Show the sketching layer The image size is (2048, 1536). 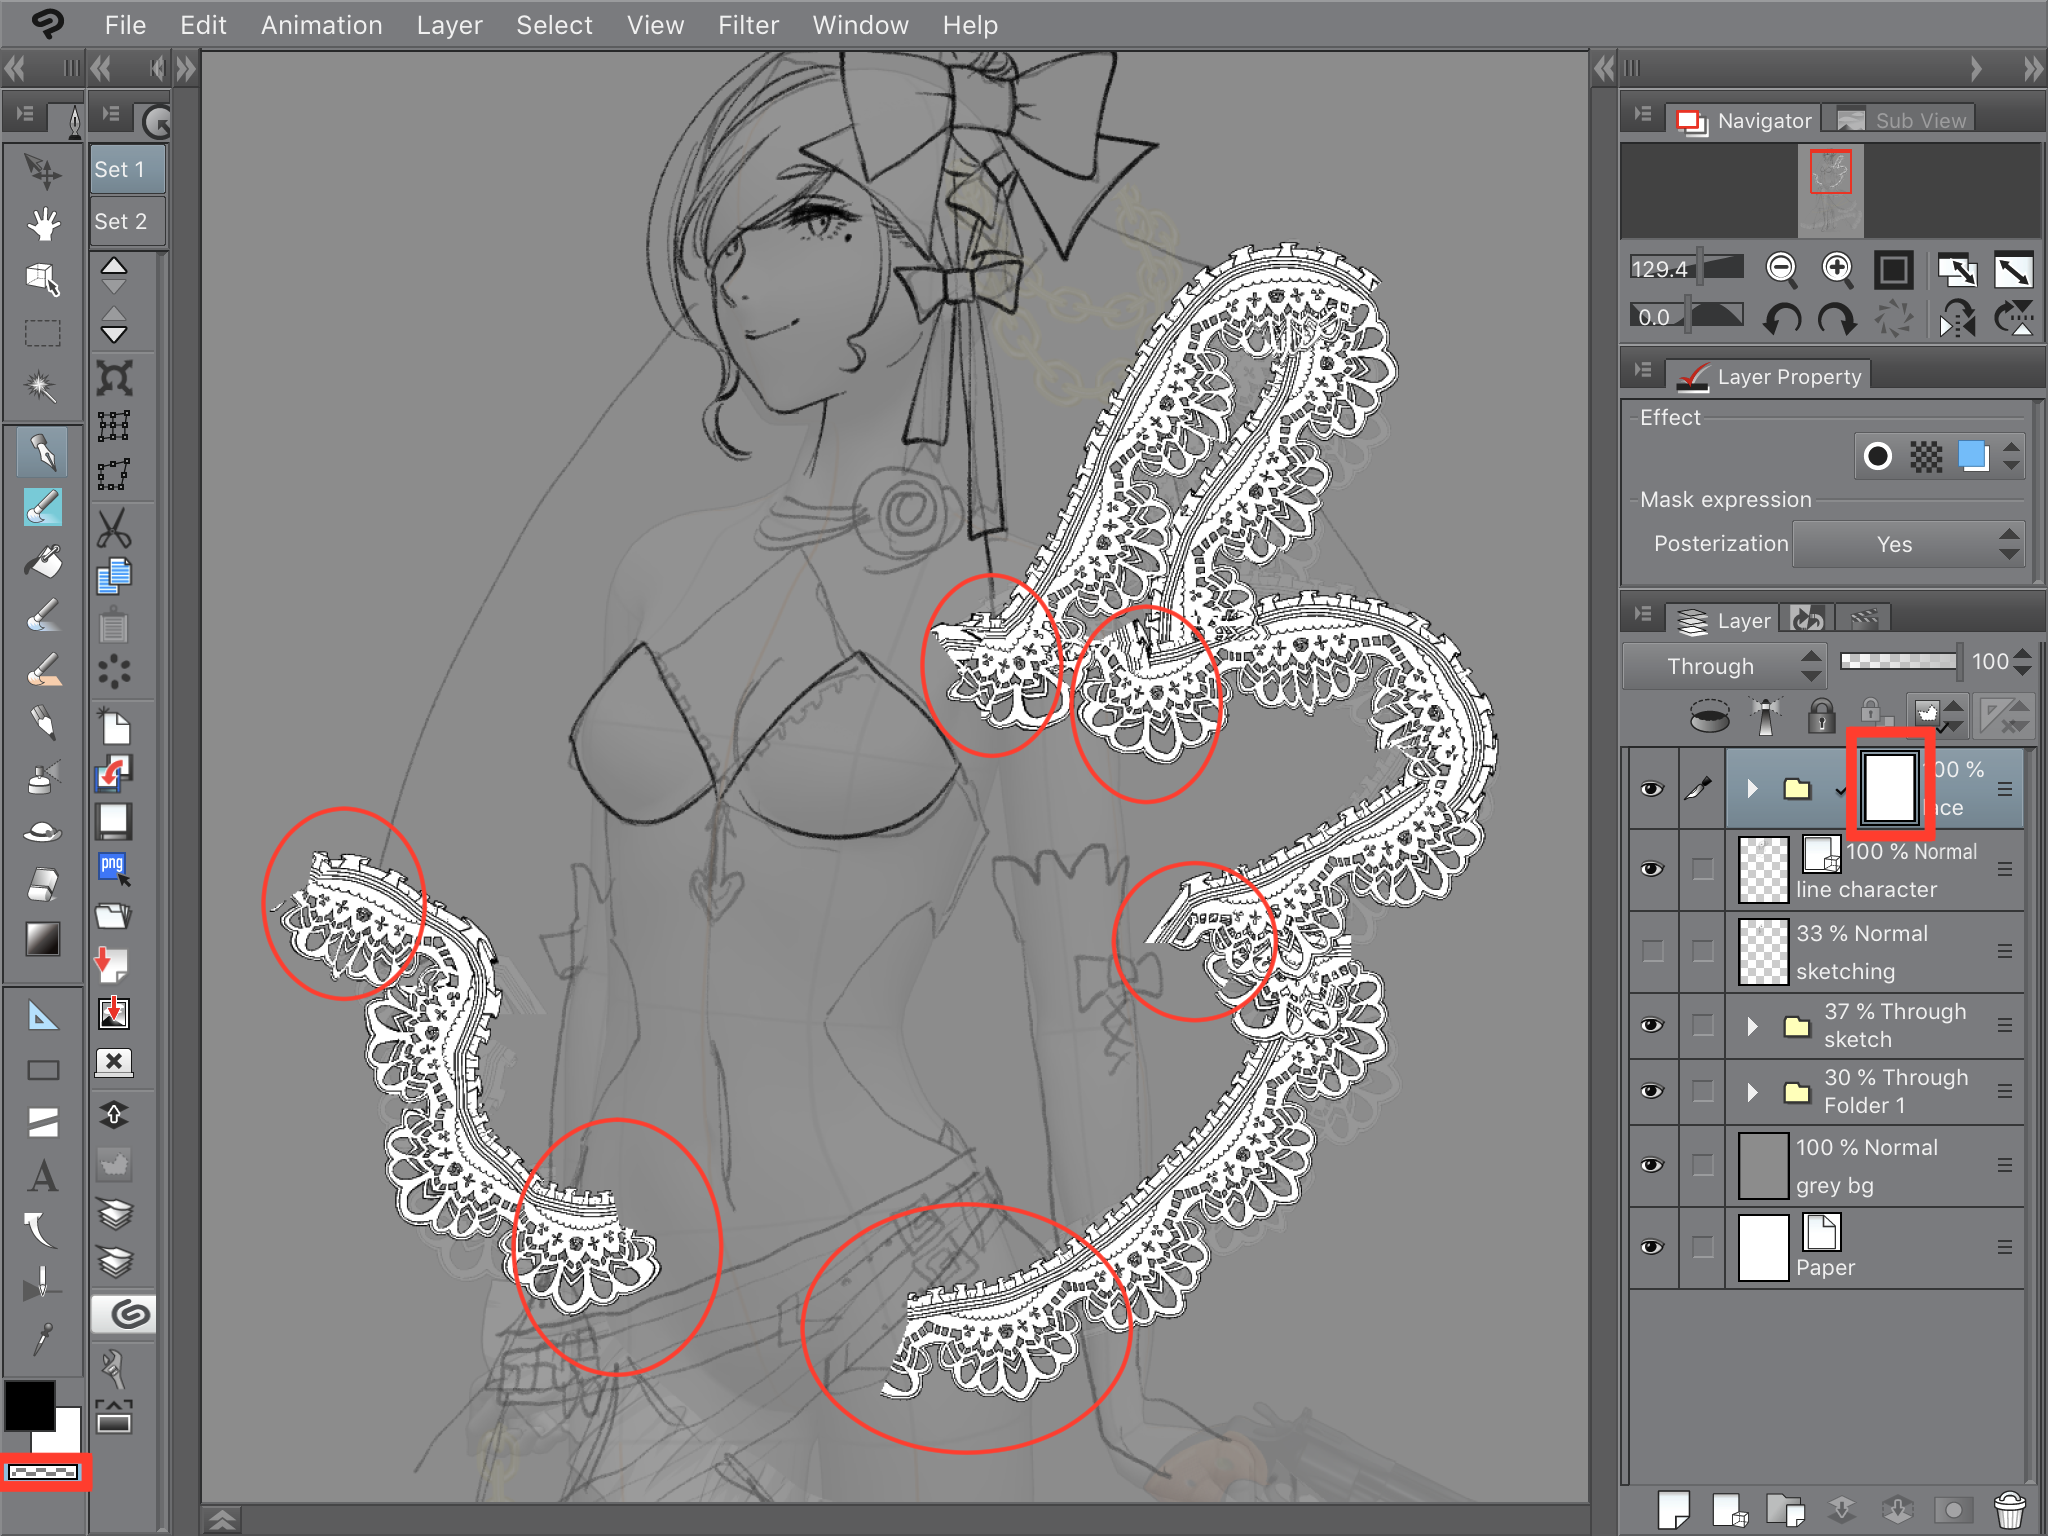(1652, 951)
